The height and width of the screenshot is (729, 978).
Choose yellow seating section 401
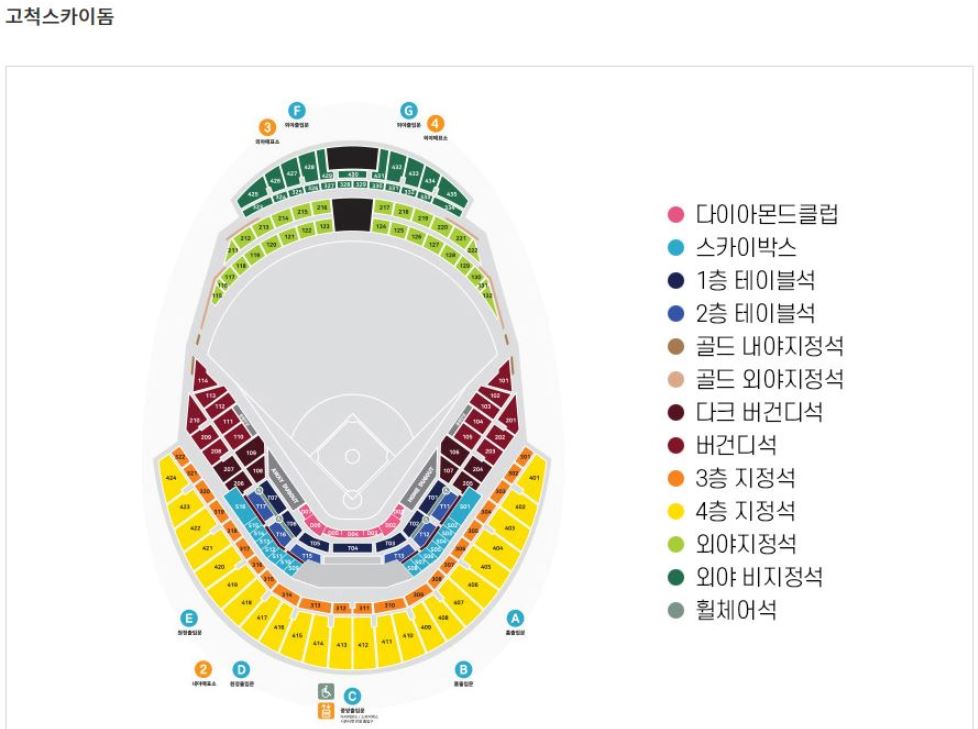click(534, 478)
